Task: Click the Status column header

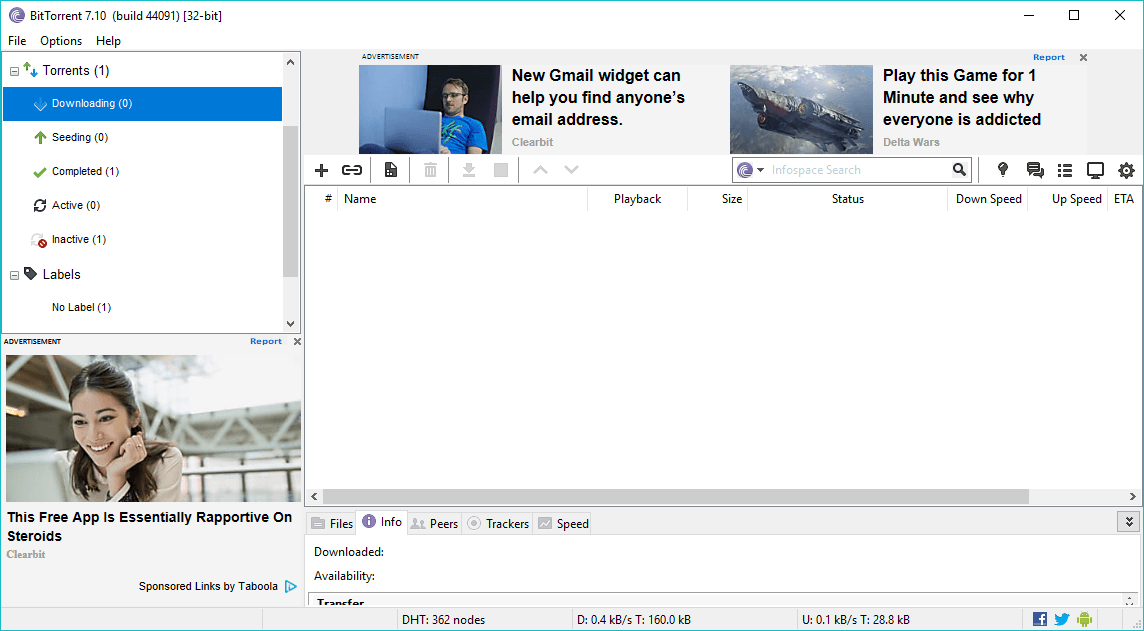Action: coord(847,199)
